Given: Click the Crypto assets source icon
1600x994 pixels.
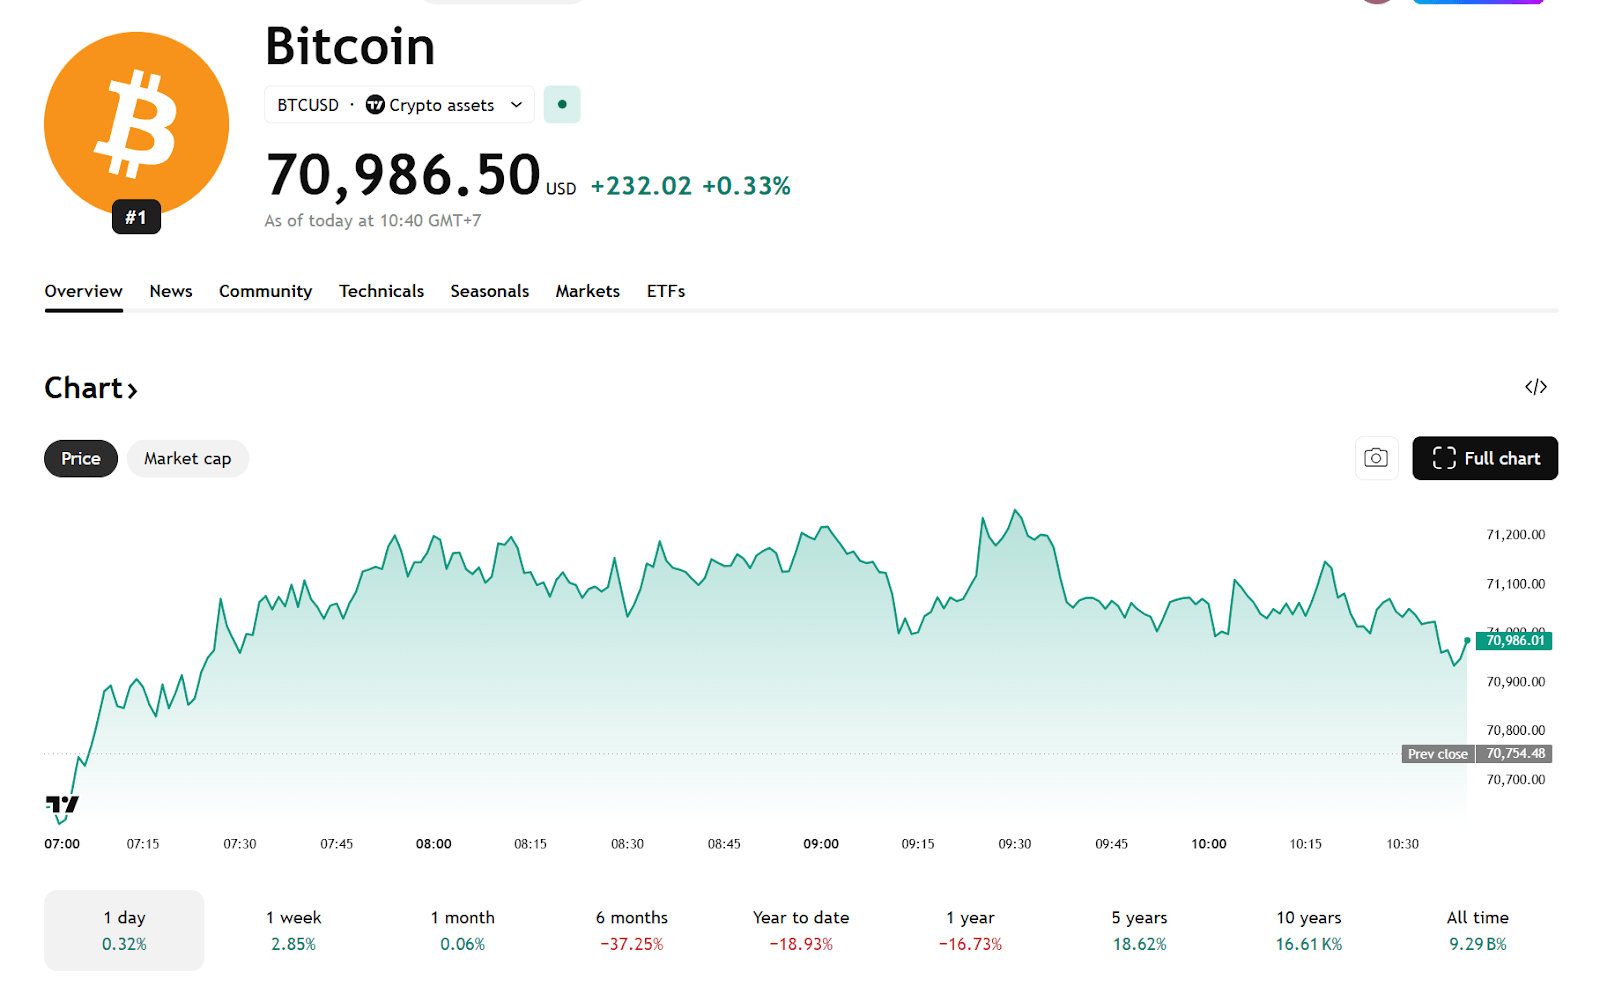Looking at the screenshot, I should [375, 105].
